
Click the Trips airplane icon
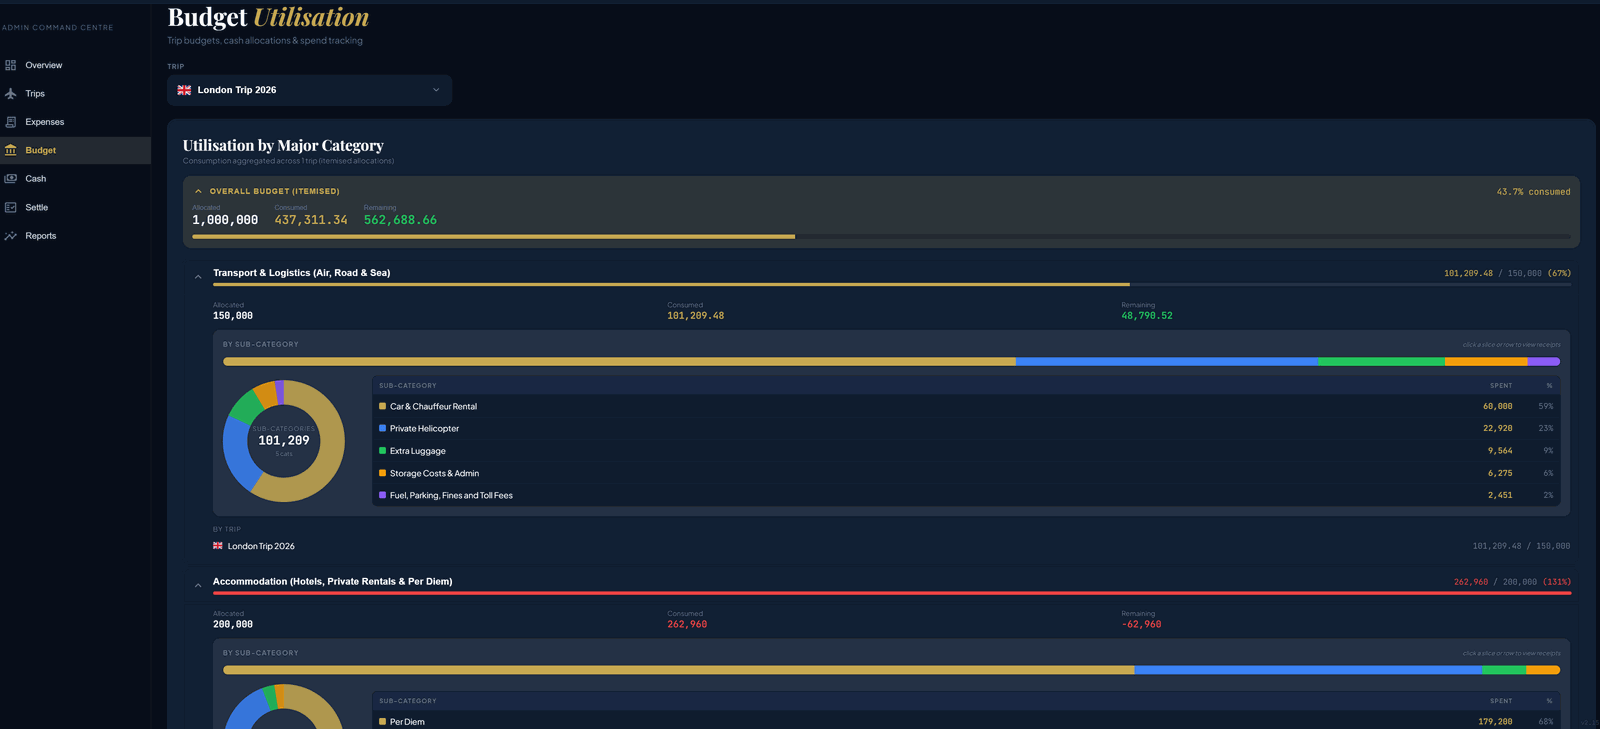11,93
